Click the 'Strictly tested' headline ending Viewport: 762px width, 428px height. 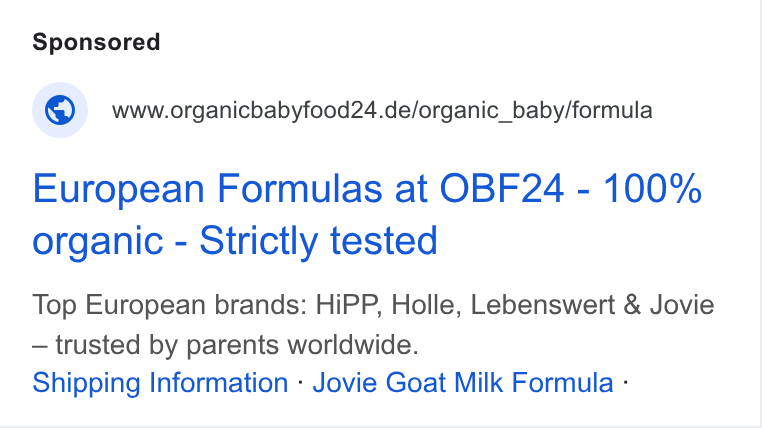[x=318, y=240]
